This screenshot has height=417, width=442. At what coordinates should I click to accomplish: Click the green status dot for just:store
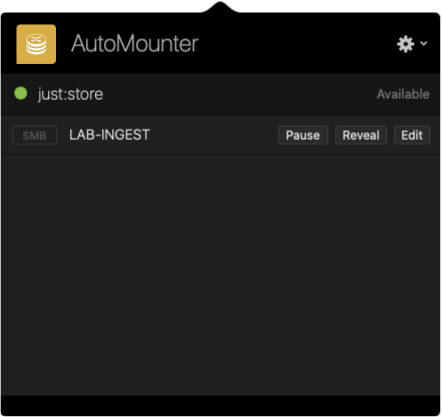click(21, 93)
